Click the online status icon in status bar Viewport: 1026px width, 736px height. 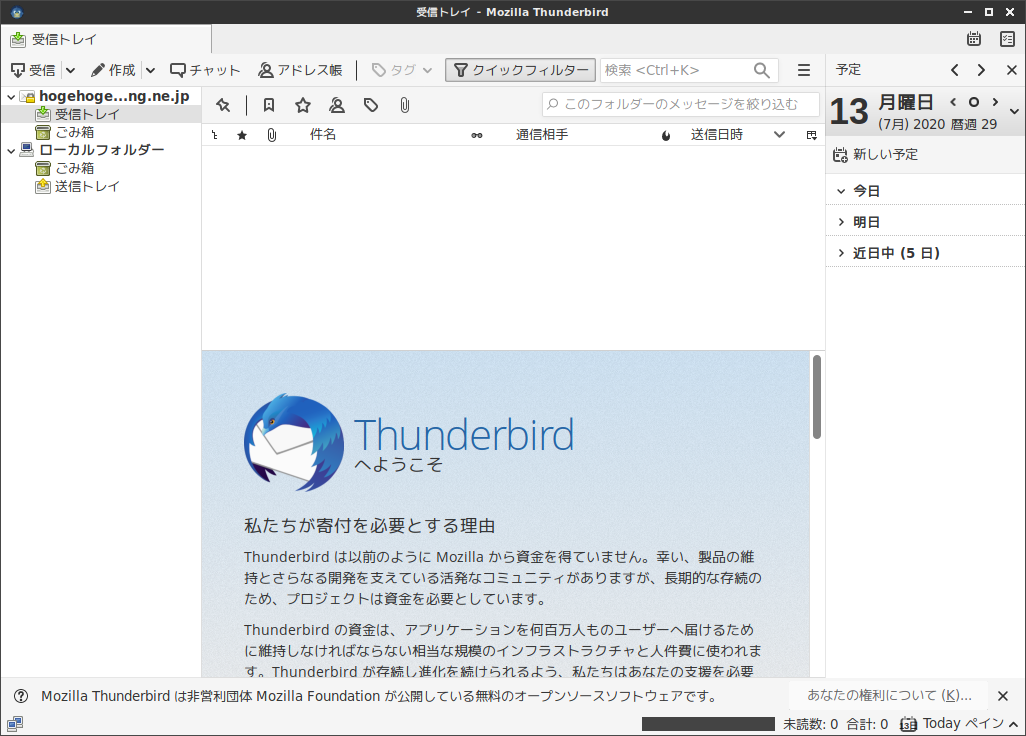[x=15, y=724]
